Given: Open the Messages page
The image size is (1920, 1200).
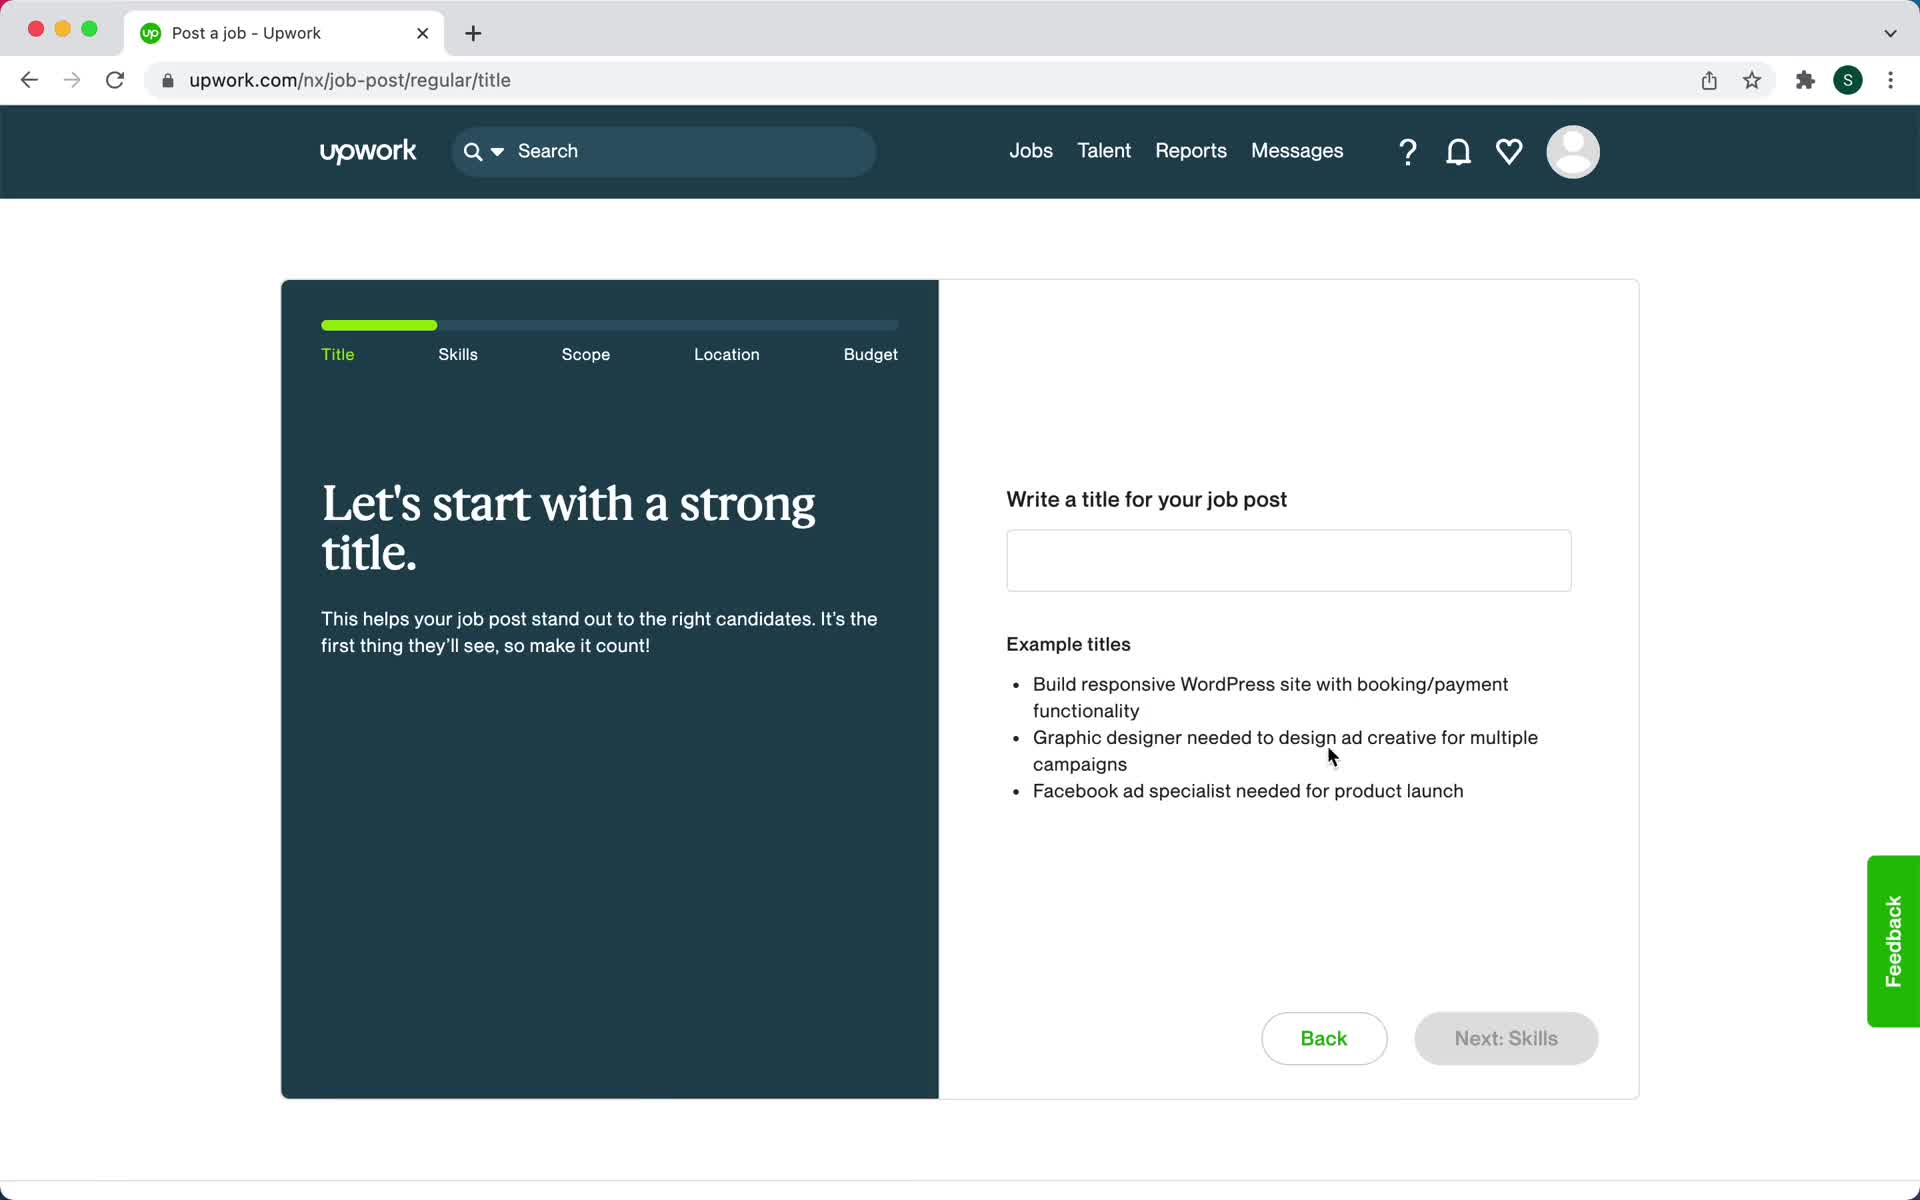Looking at the screenshot, I should (x=1297, y=151).
